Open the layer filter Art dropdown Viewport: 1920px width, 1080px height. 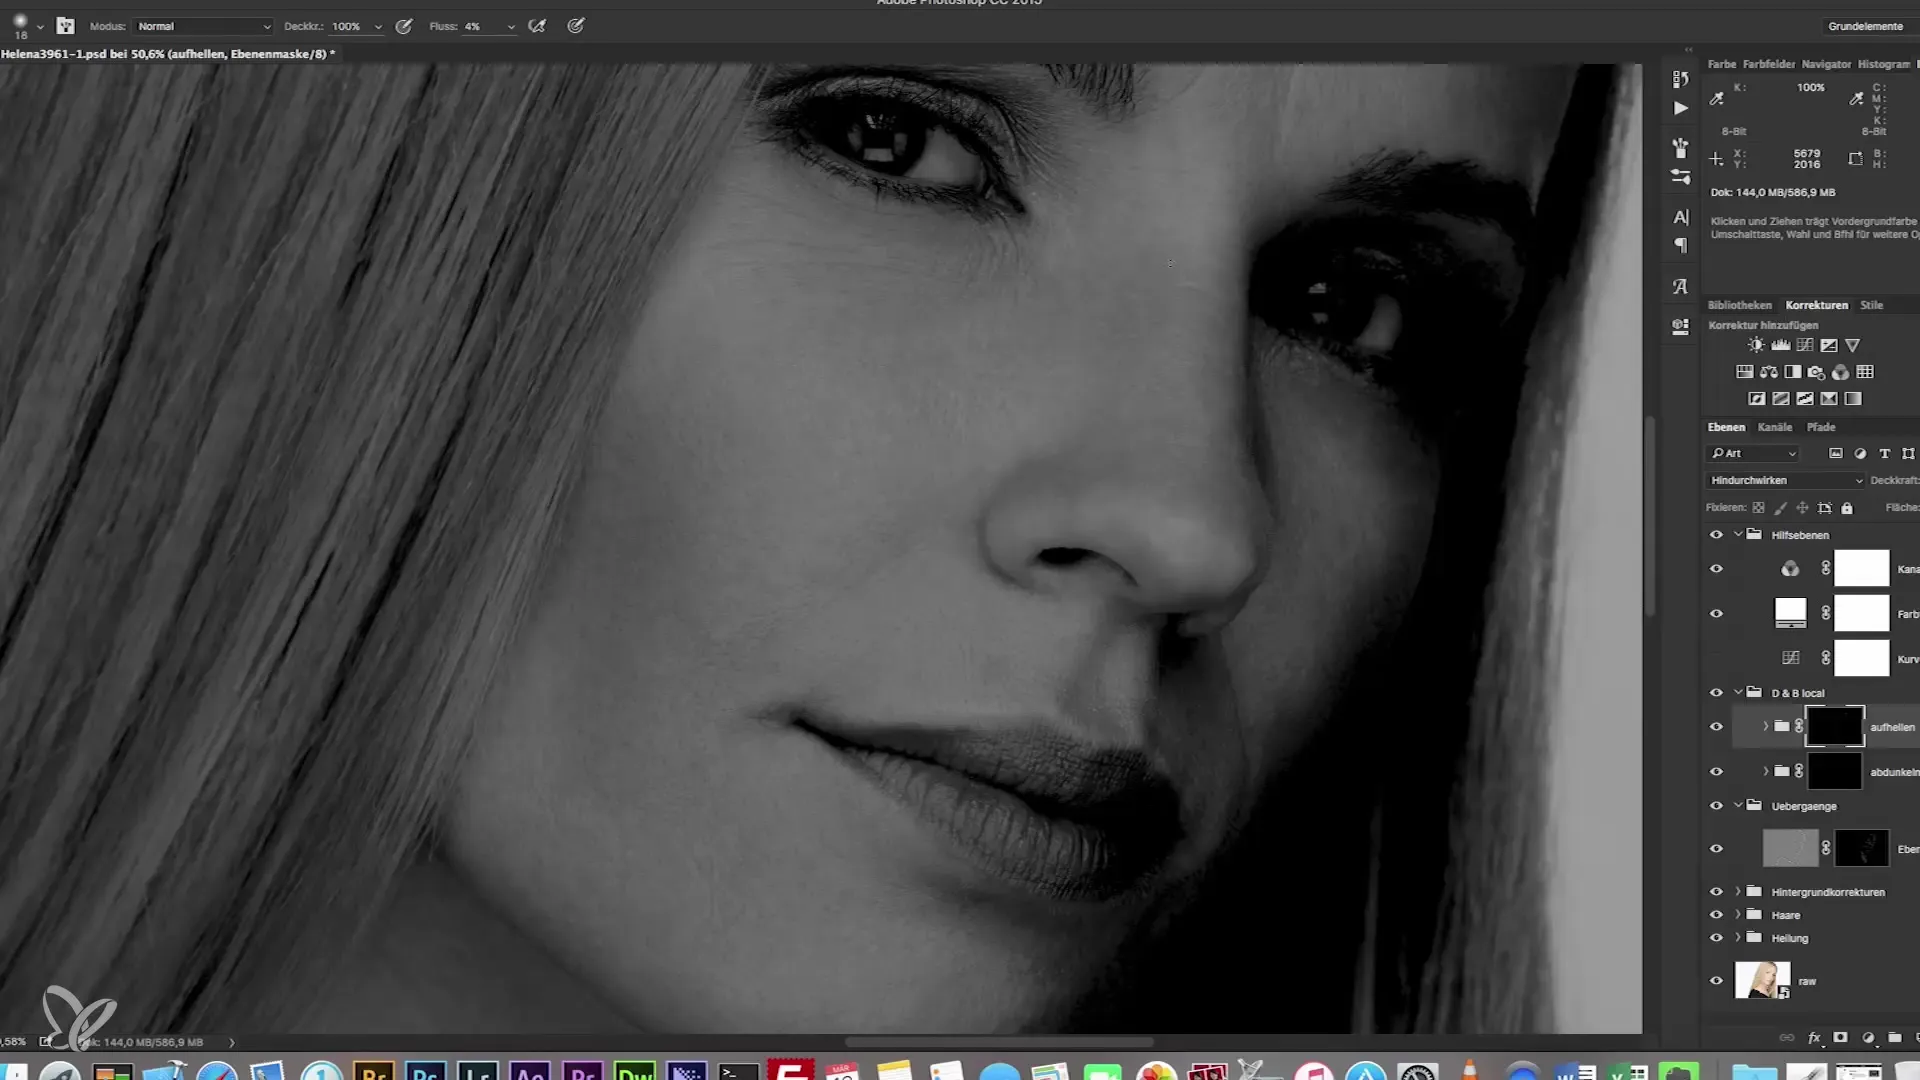[x=1754, y=454]
